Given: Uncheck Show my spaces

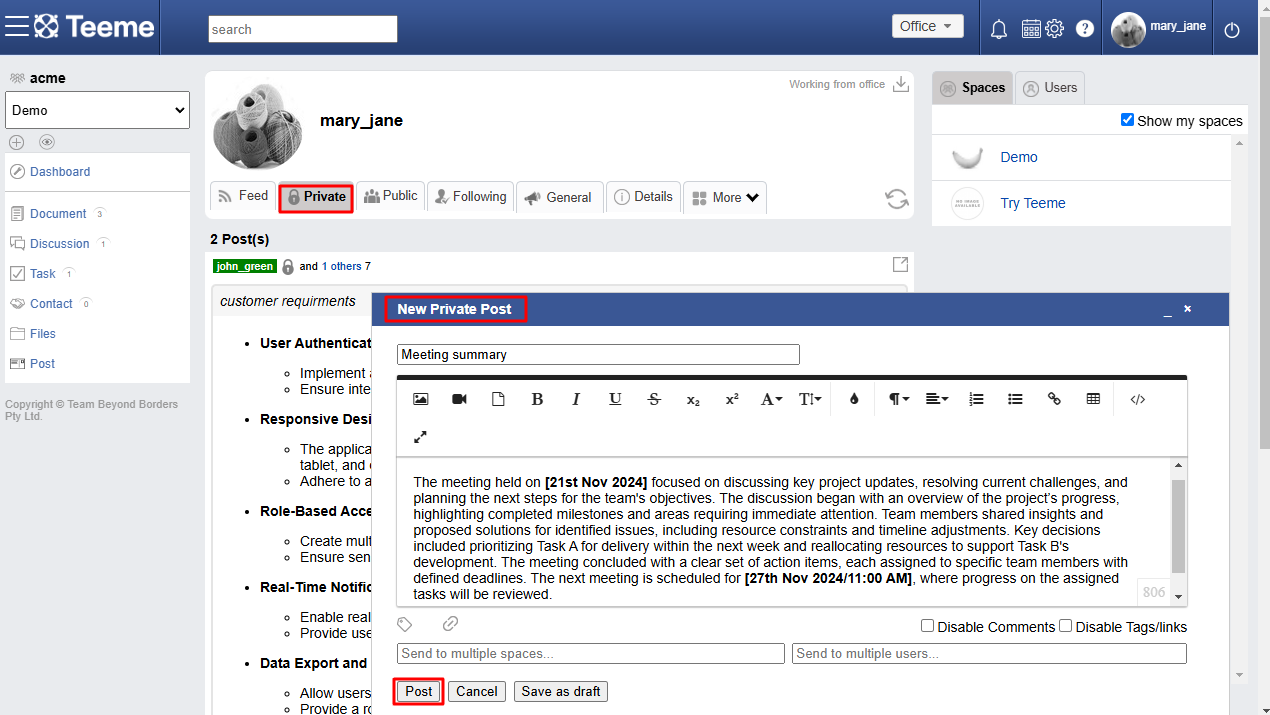Looking at the screenshot, I should (1128, 120).
